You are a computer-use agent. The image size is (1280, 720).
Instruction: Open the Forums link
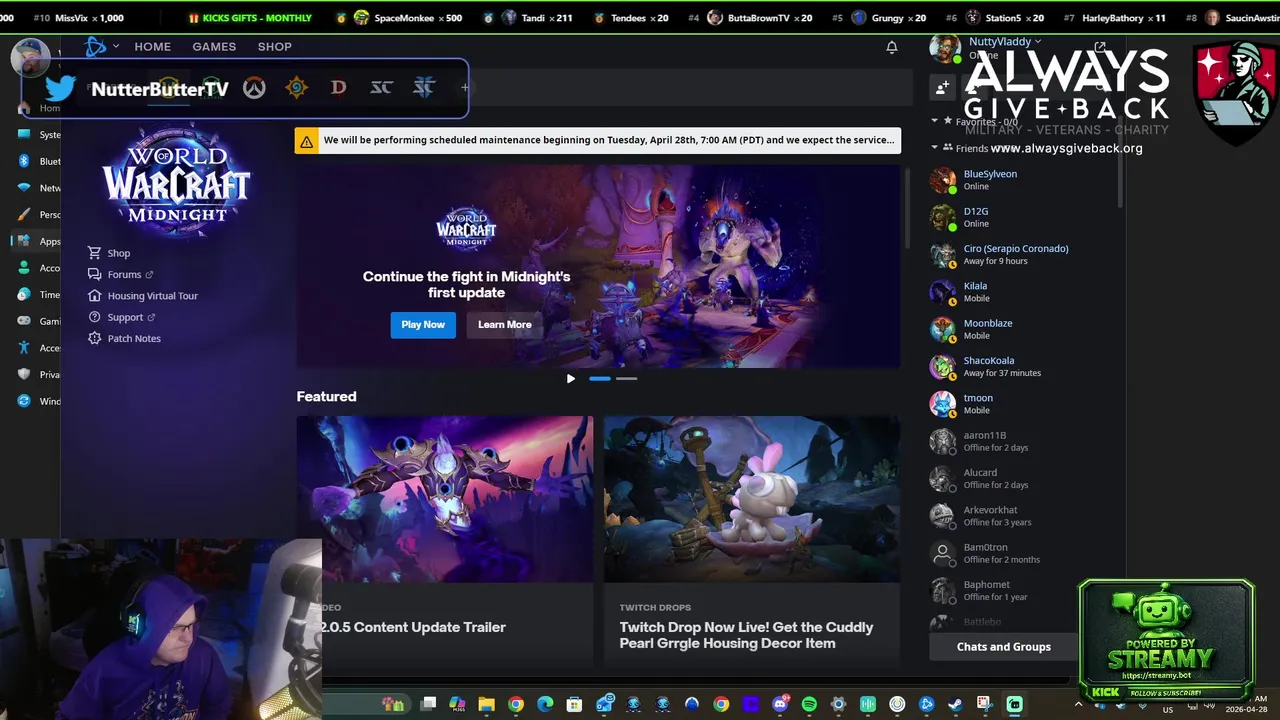pos(120,275)
